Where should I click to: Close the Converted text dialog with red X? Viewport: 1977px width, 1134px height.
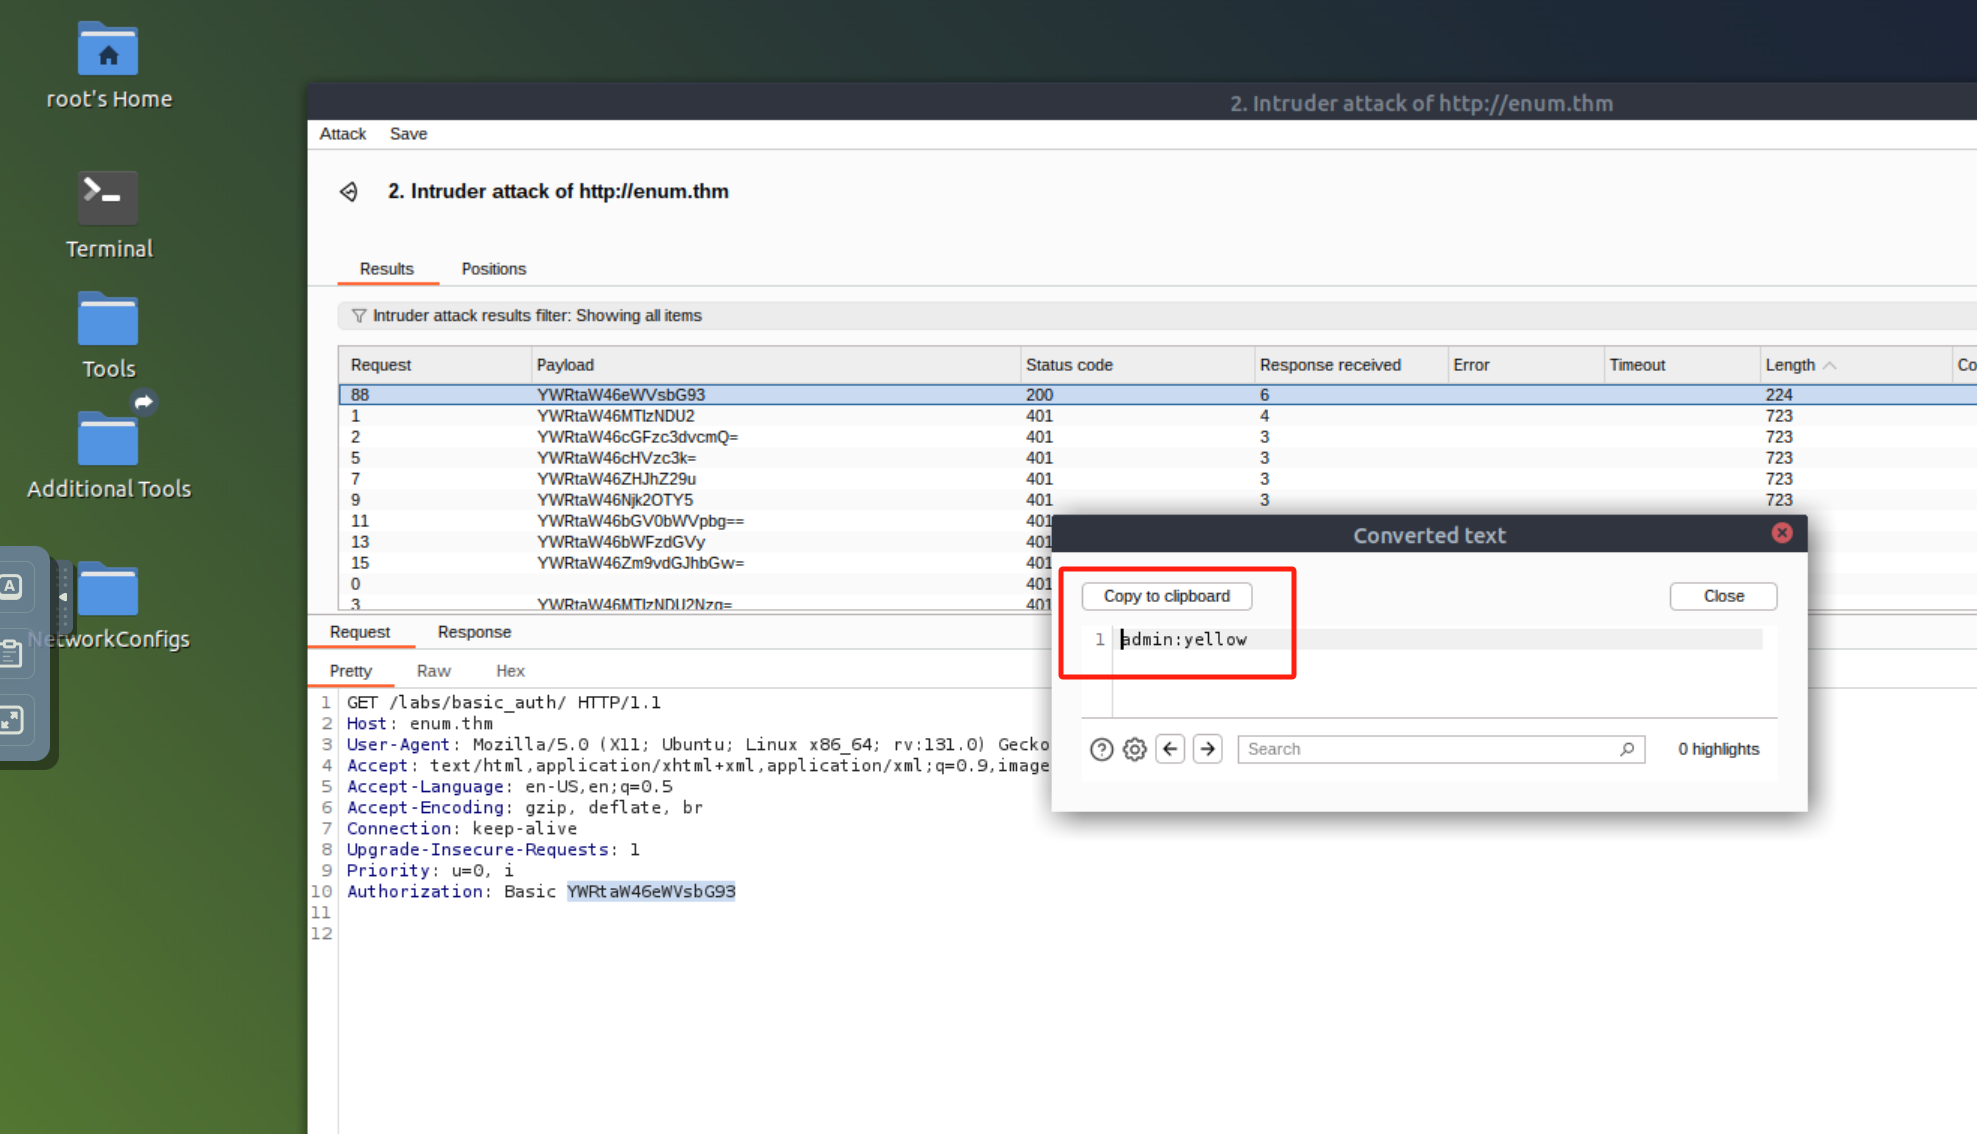[x=1781, y=533]
